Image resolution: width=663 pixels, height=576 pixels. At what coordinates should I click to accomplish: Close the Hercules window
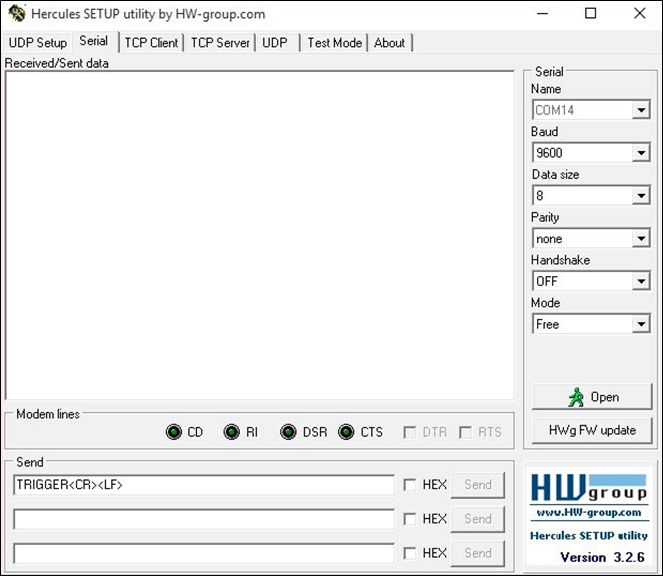640,14
